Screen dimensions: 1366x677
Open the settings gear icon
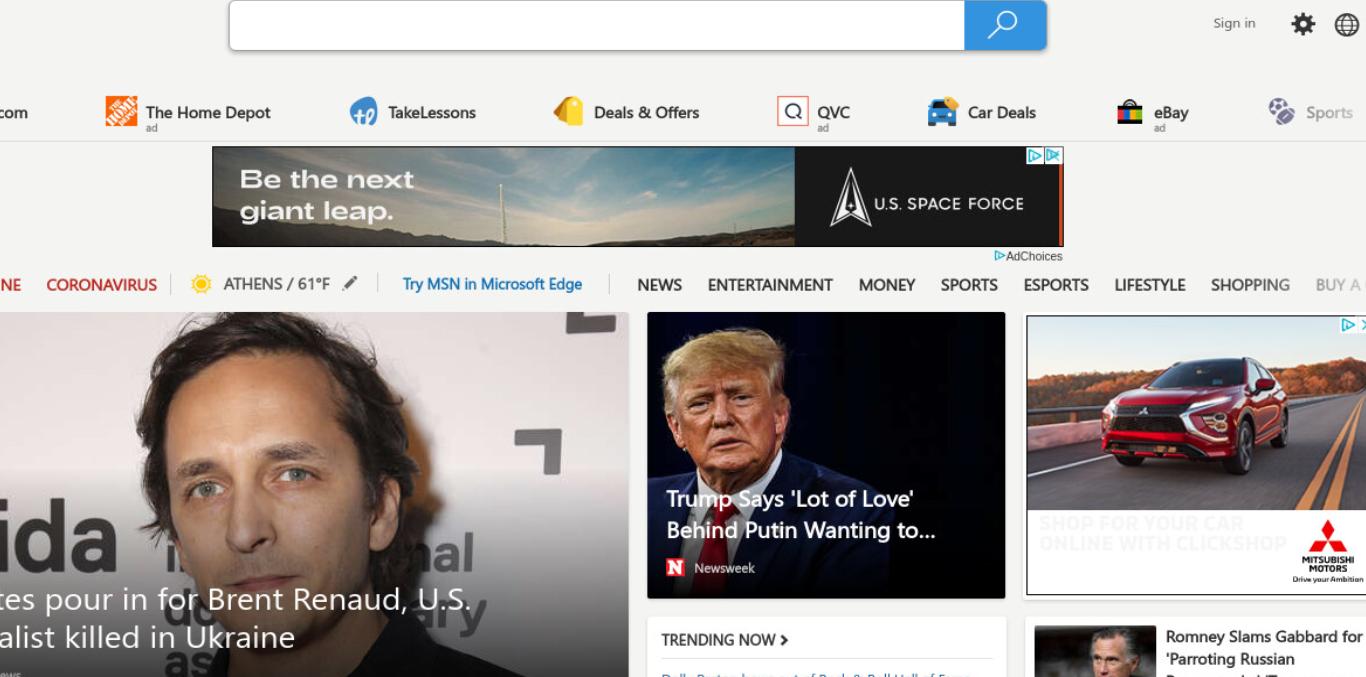click(1303, 24)
